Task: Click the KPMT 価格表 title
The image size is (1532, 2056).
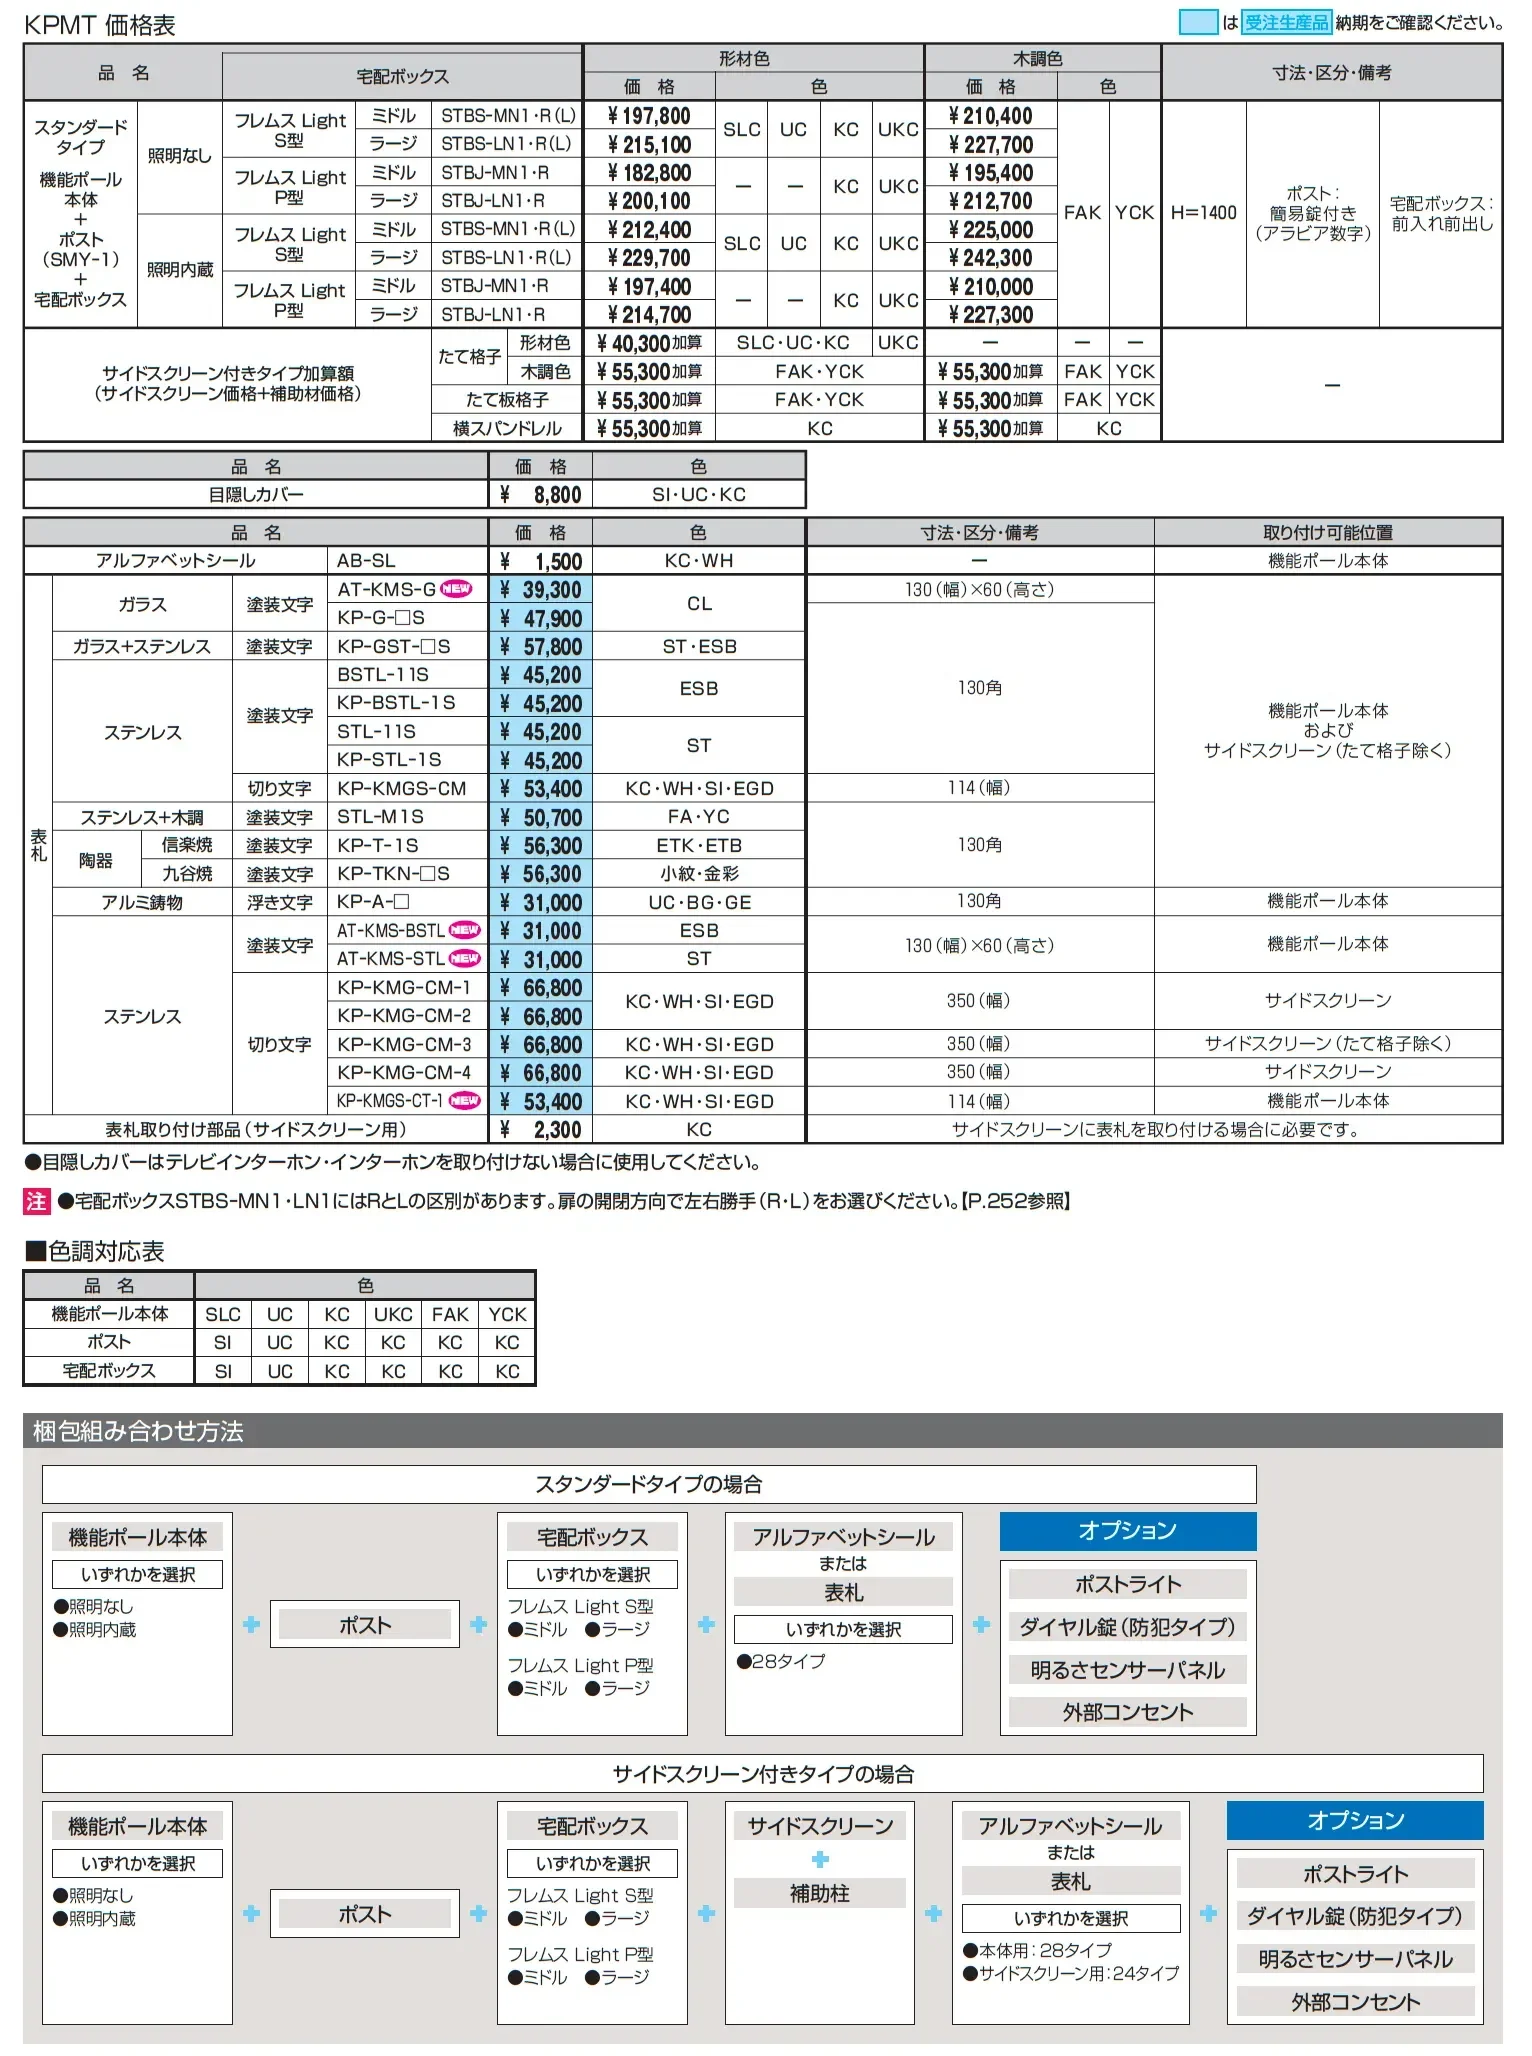Action: (x=99, y=25)
